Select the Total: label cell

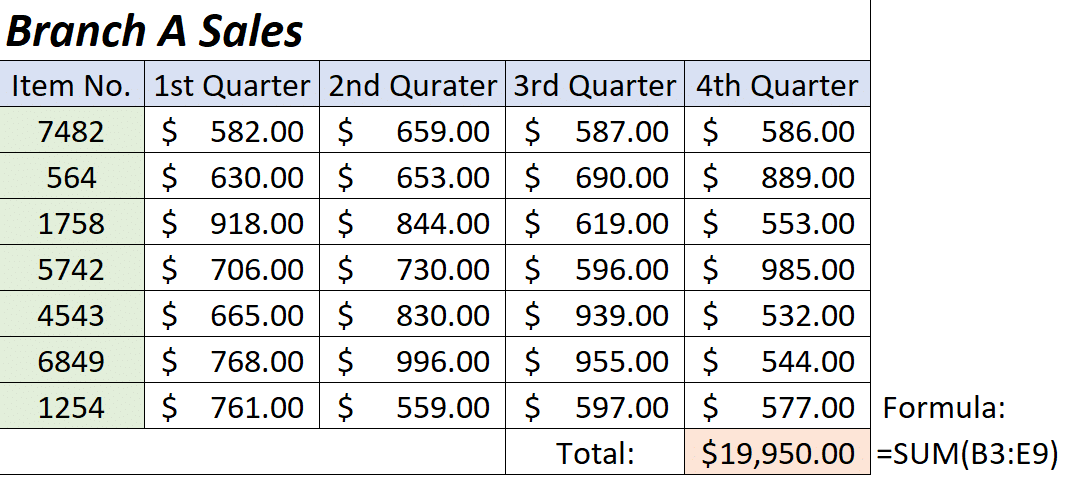[x=595, y=454]
